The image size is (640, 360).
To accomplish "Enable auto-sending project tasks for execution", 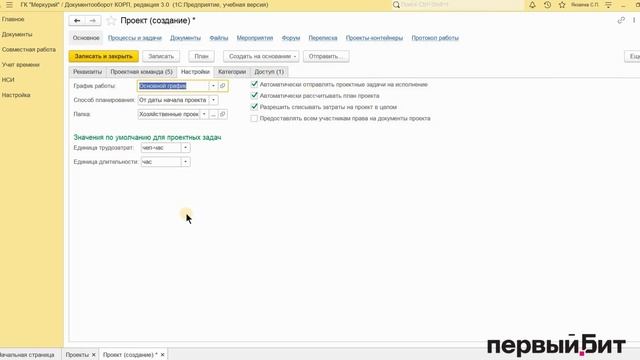I will (254, 84).
